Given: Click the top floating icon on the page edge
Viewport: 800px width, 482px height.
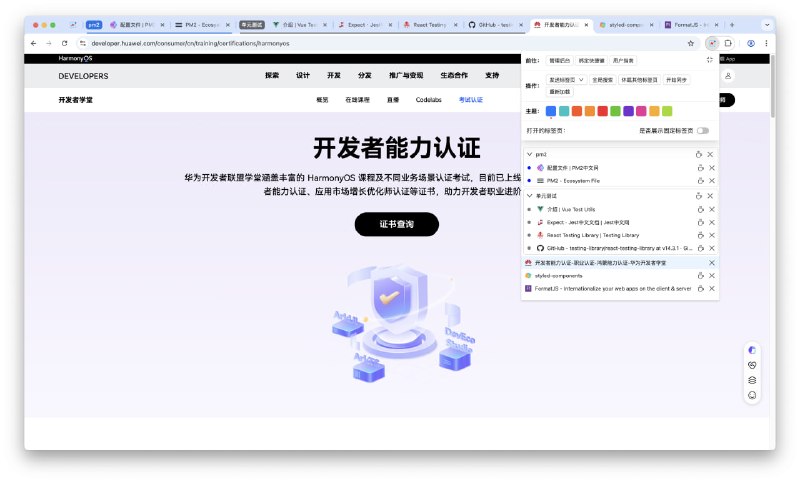Looking at the screenshot, I should tap(752, 350).
